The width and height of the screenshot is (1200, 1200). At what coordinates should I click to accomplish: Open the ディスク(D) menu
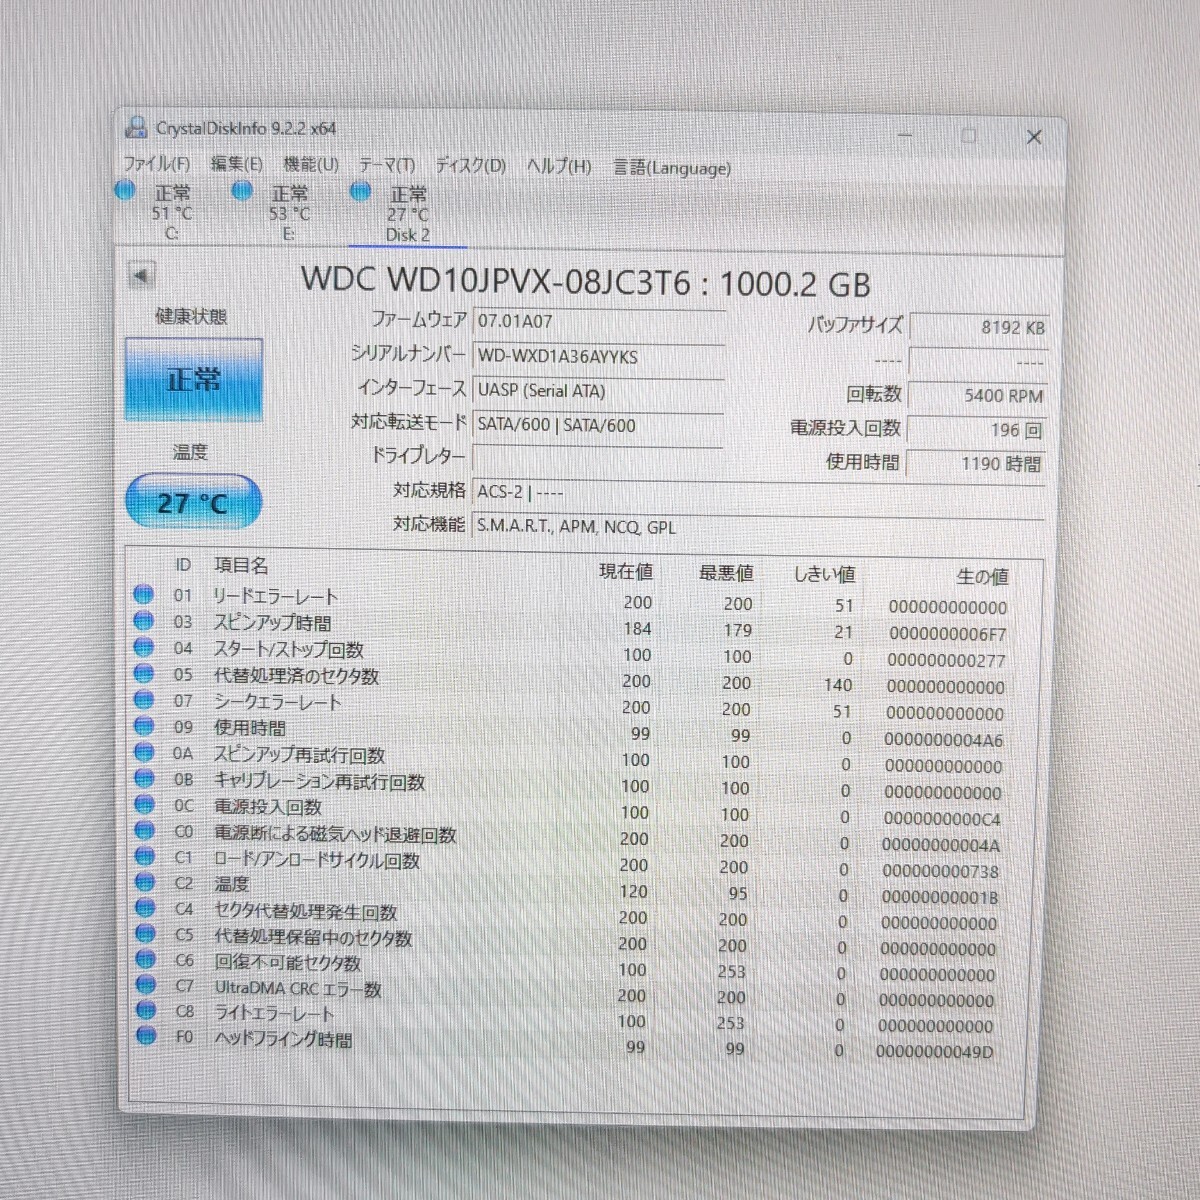470,166
